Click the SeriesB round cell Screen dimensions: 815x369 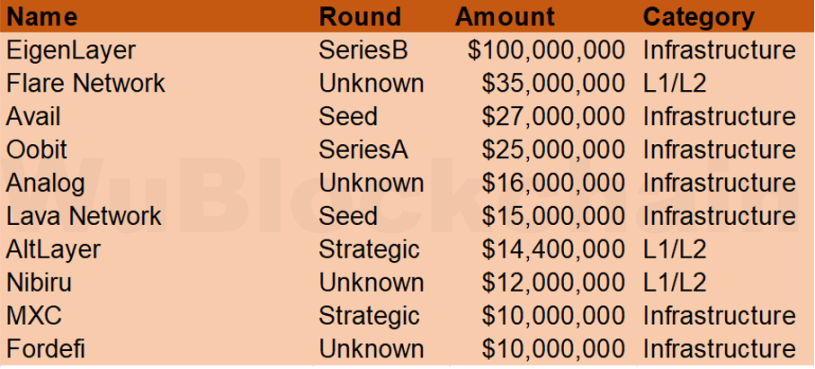(363, 50)
